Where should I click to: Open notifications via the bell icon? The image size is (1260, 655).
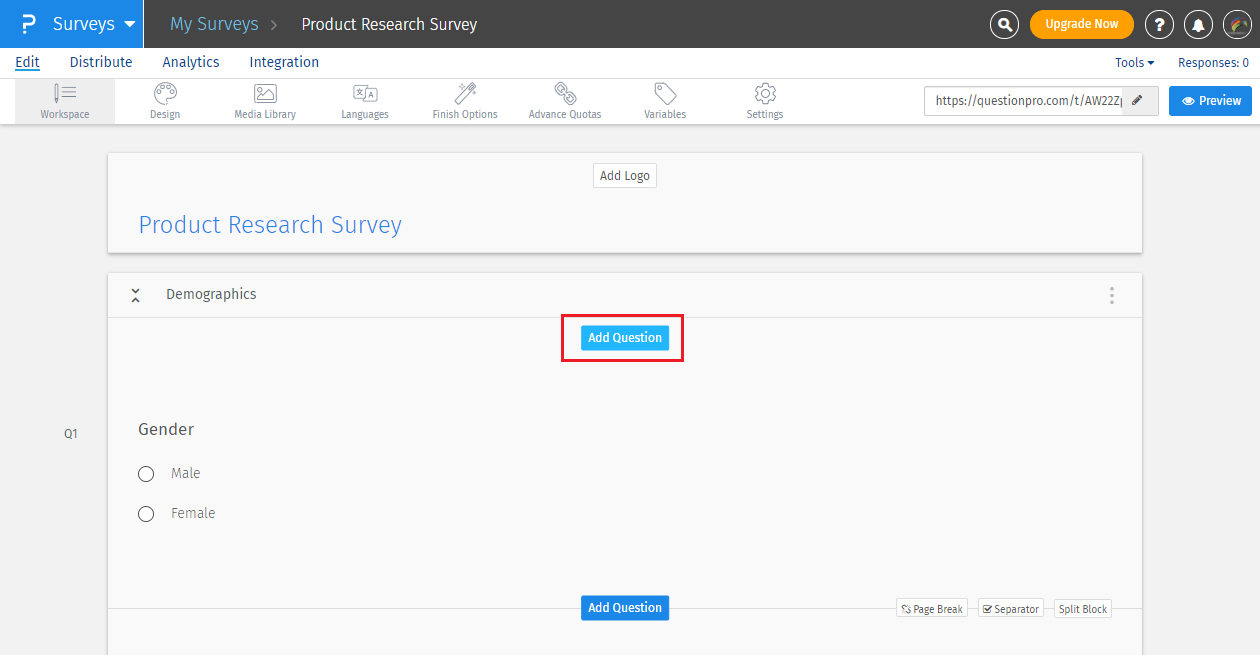pos(1198,24)
